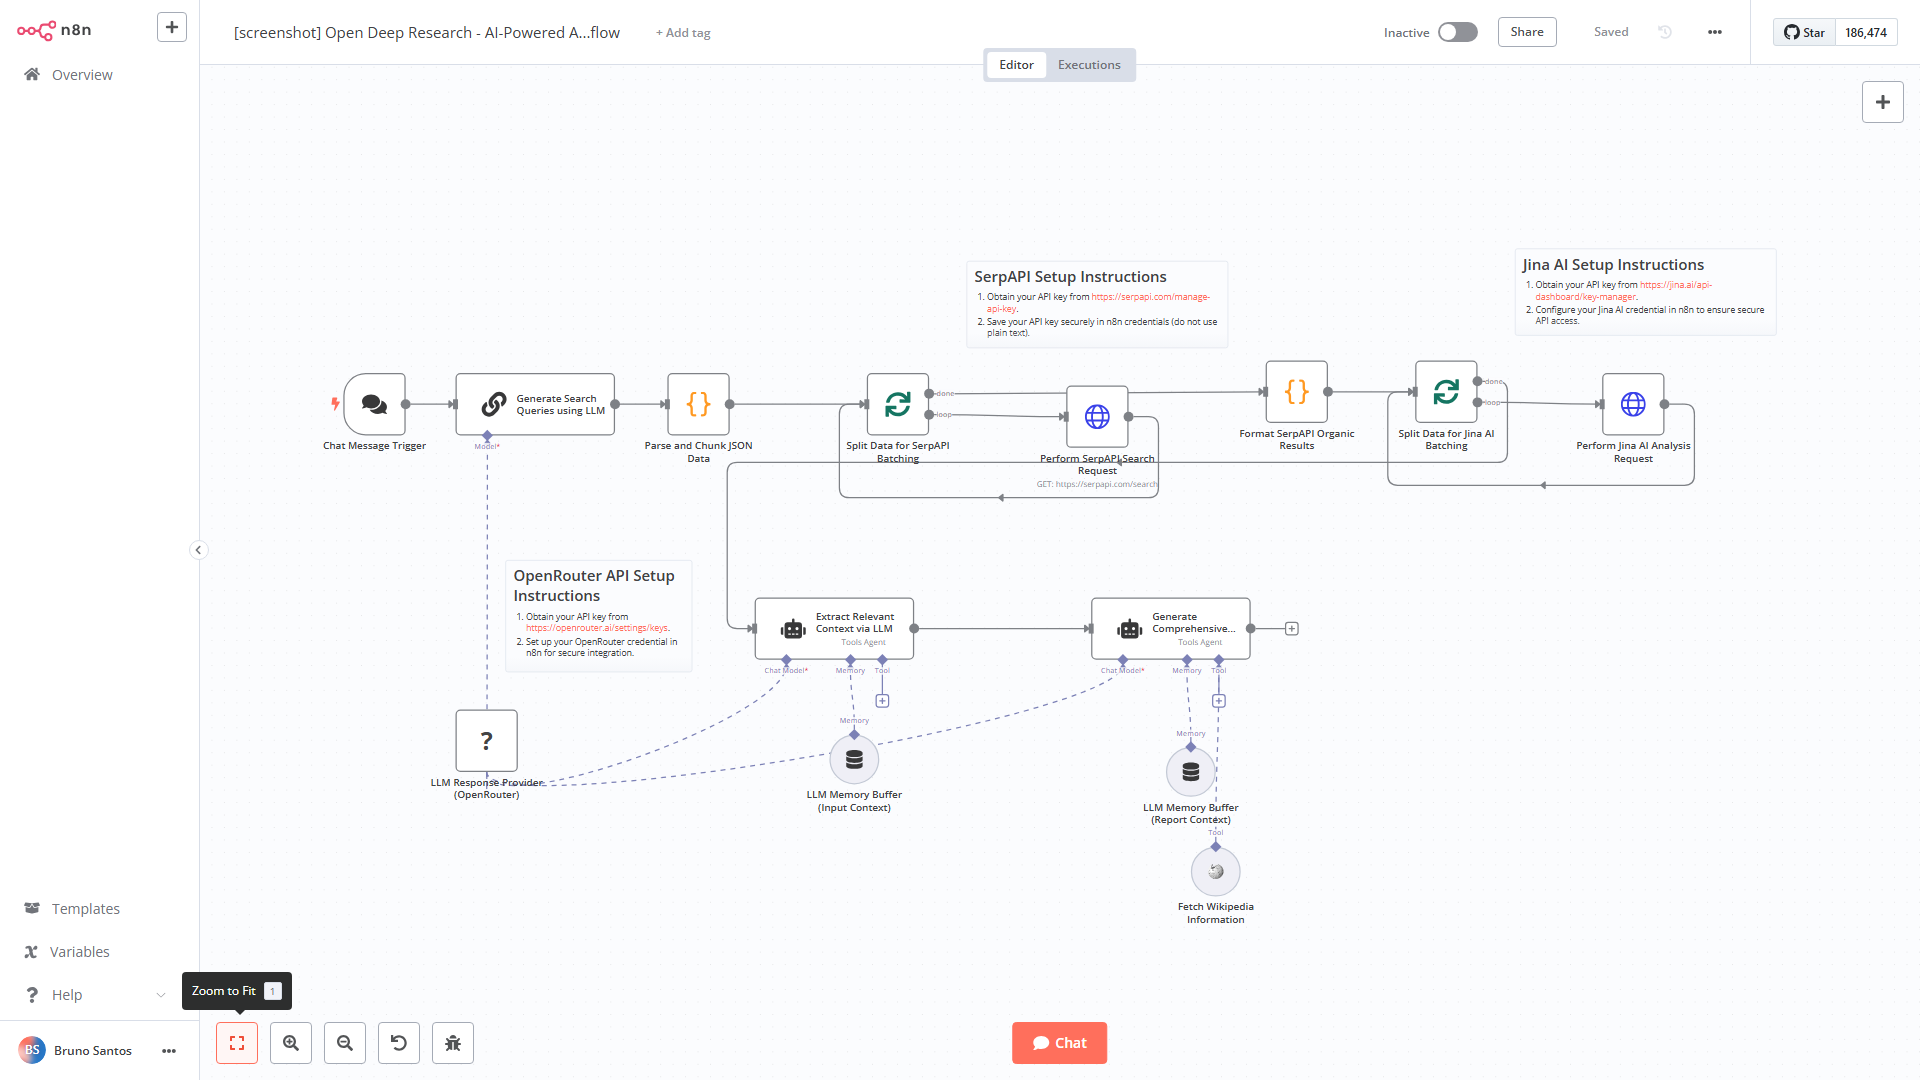Click the GitHub star count 186,474
This screenshot has width=1920, height=1080.
(x=1866, y=33)
